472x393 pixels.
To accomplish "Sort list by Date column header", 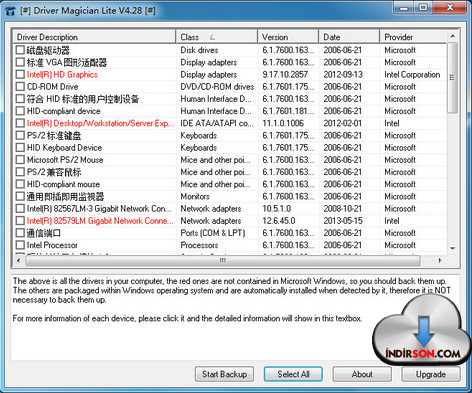I will point(349,37).
